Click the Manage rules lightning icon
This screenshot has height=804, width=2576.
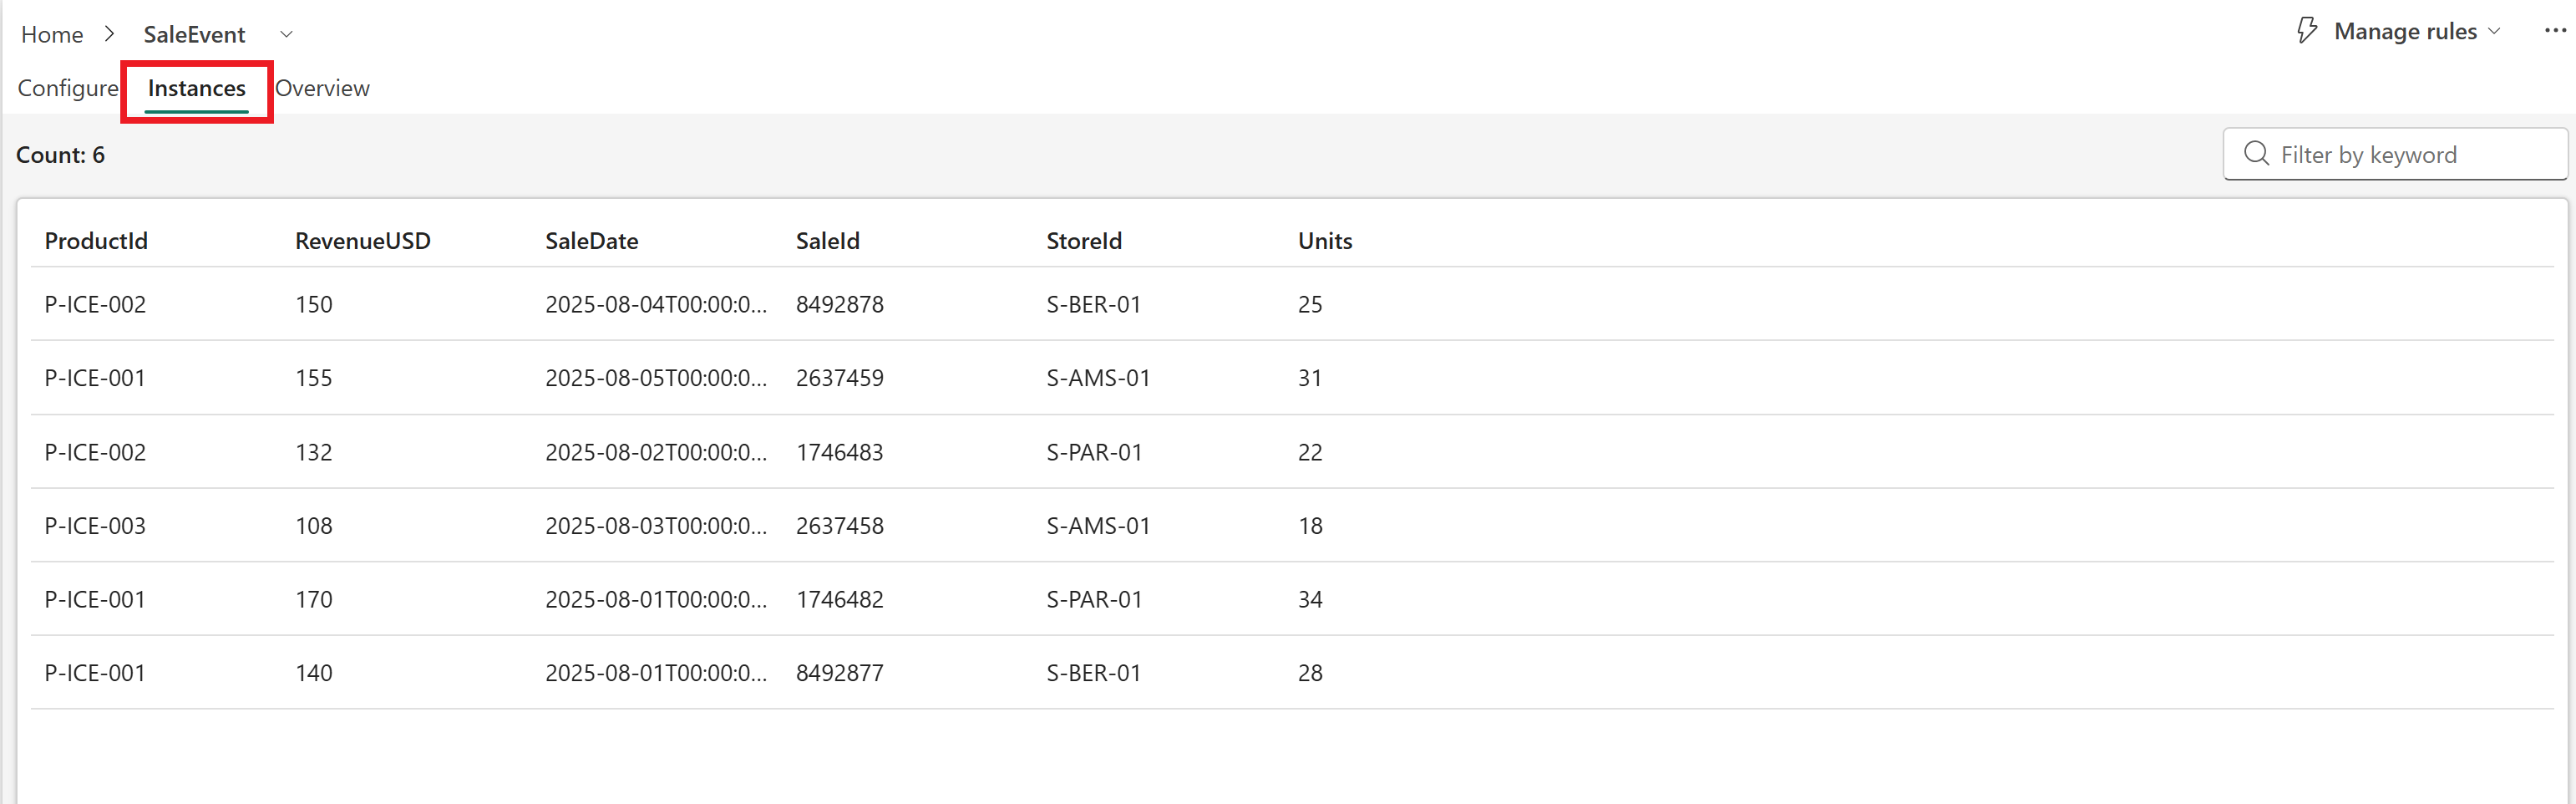[x=2306, y=31]
